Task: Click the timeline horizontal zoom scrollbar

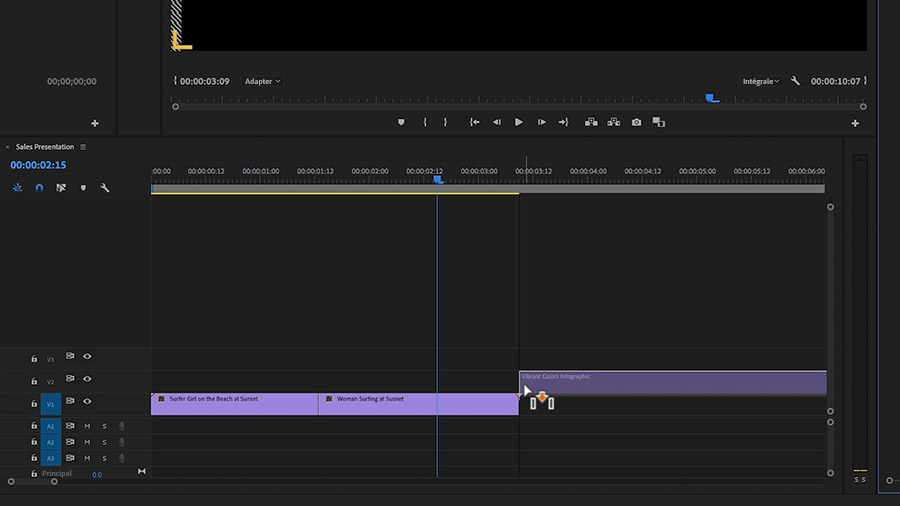Action: [x=32, y=482]
